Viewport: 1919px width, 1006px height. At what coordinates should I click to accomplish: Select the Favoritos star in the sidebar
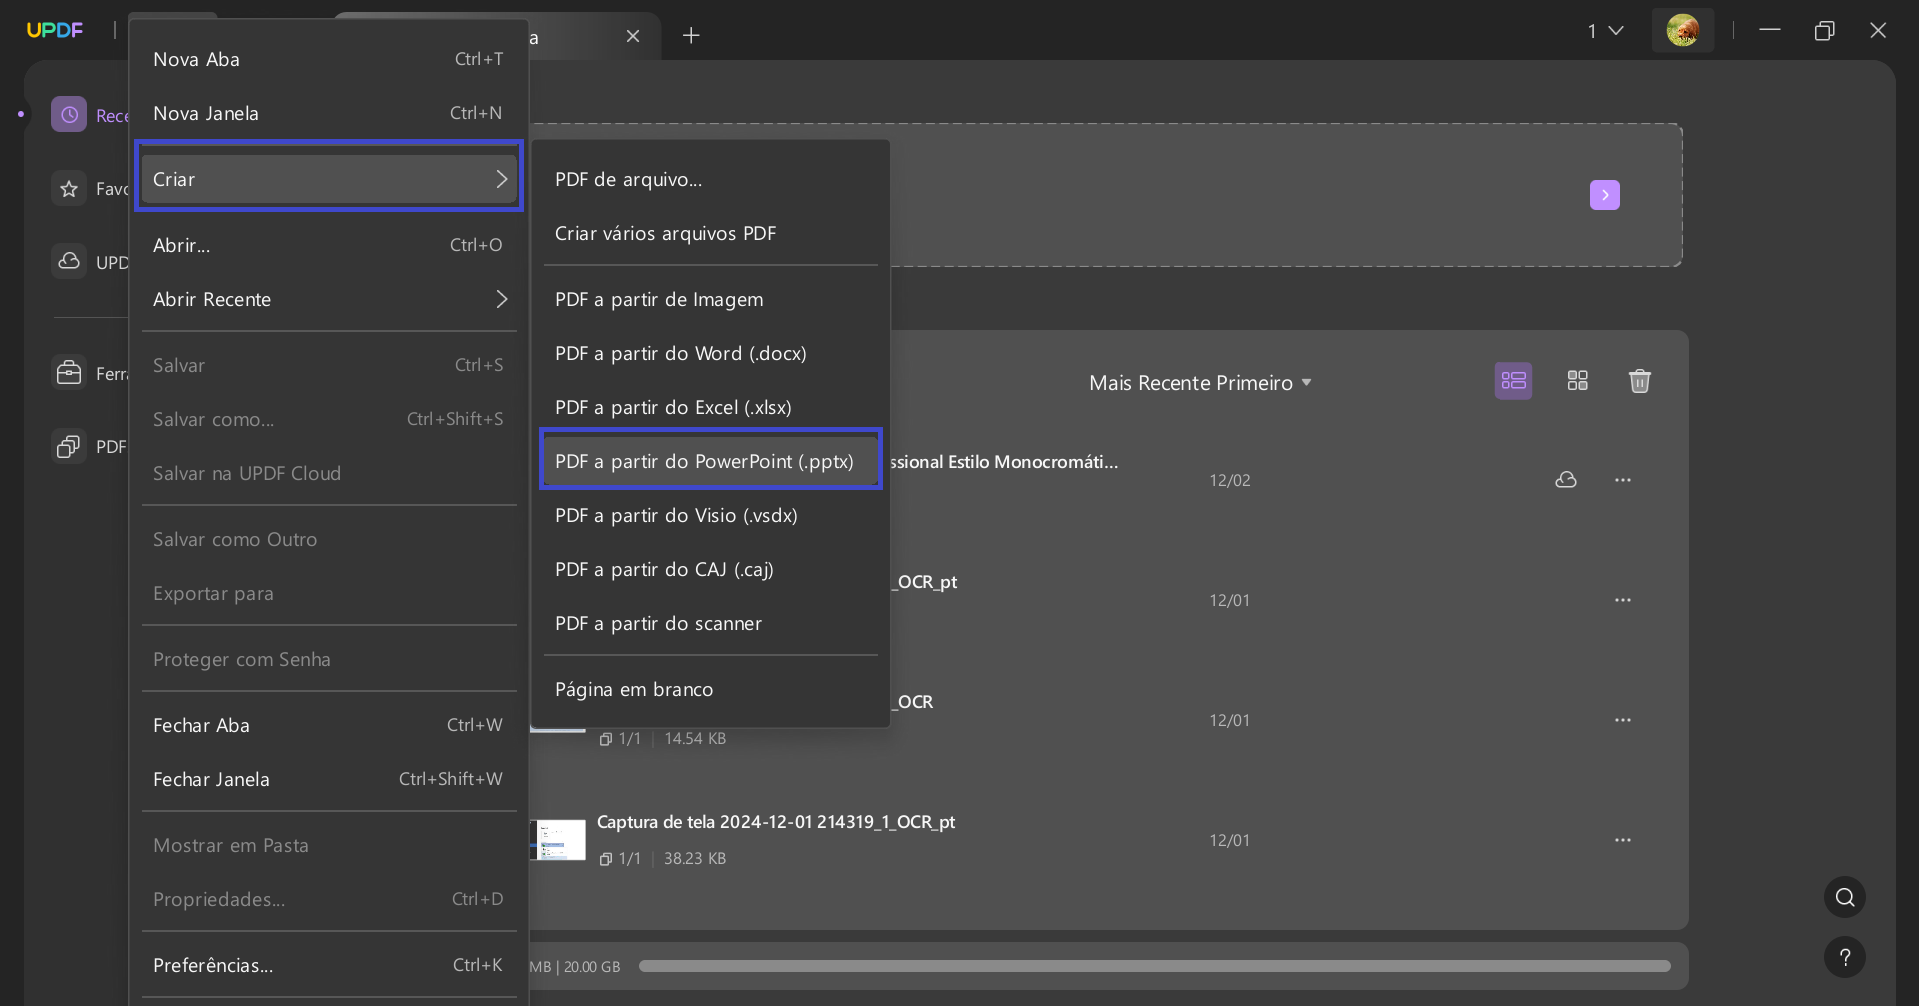point(68,189)
